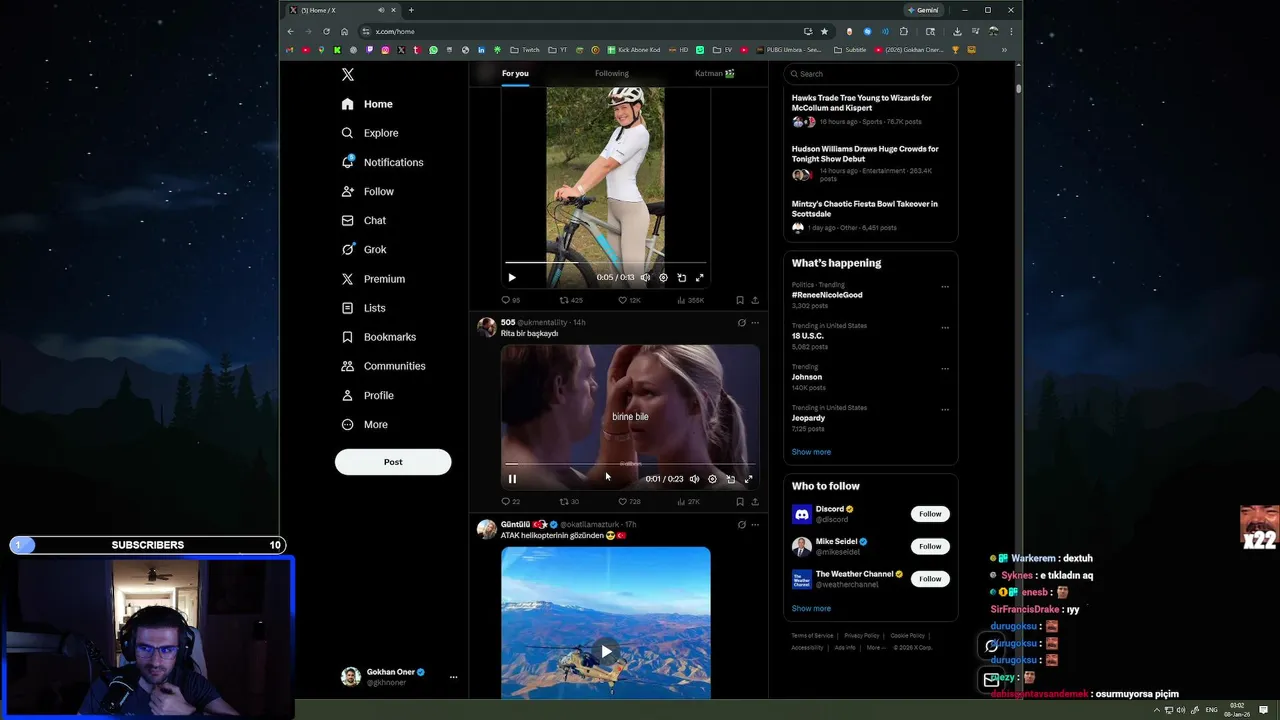This screenshot has width=1280, height=720.
Task: Open the Notifications page
Action: pos(382,162)
